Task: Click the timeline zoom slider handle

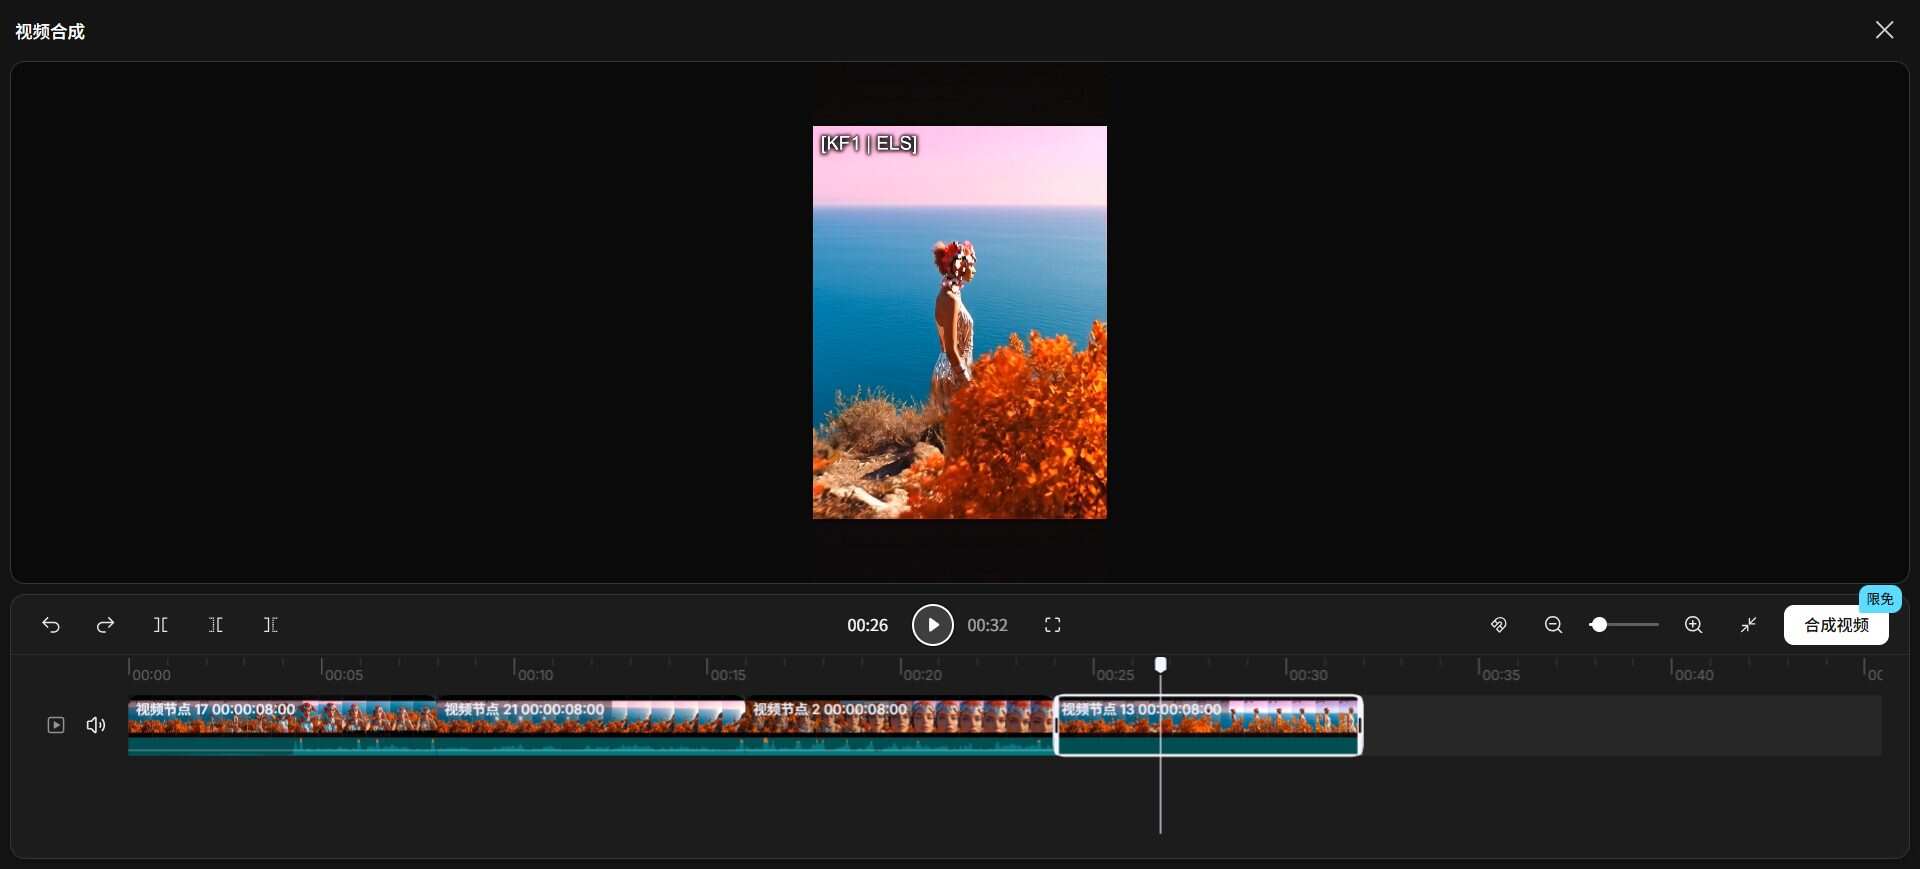Action: click(1599, 625)
